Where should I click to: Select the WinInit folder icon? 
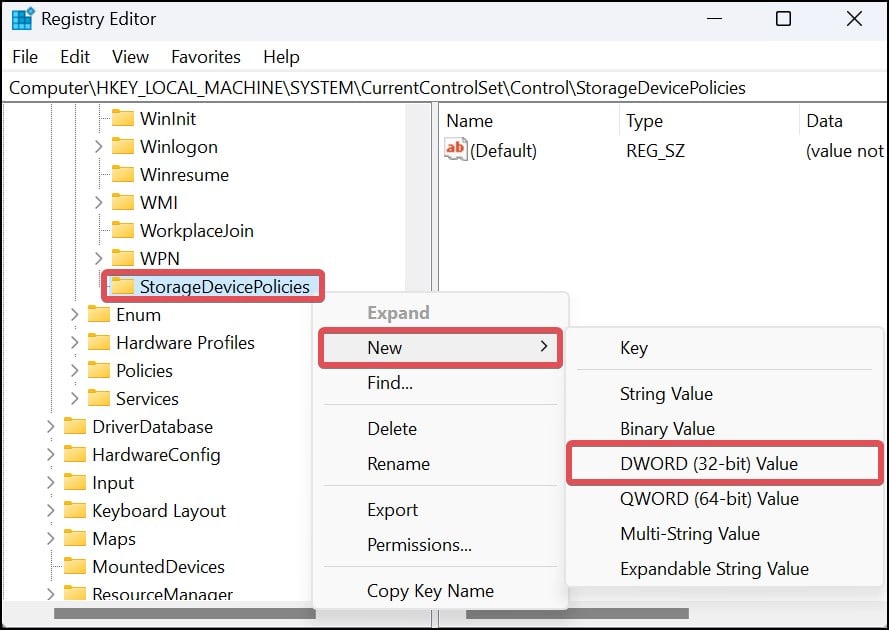tap(123, 118)
